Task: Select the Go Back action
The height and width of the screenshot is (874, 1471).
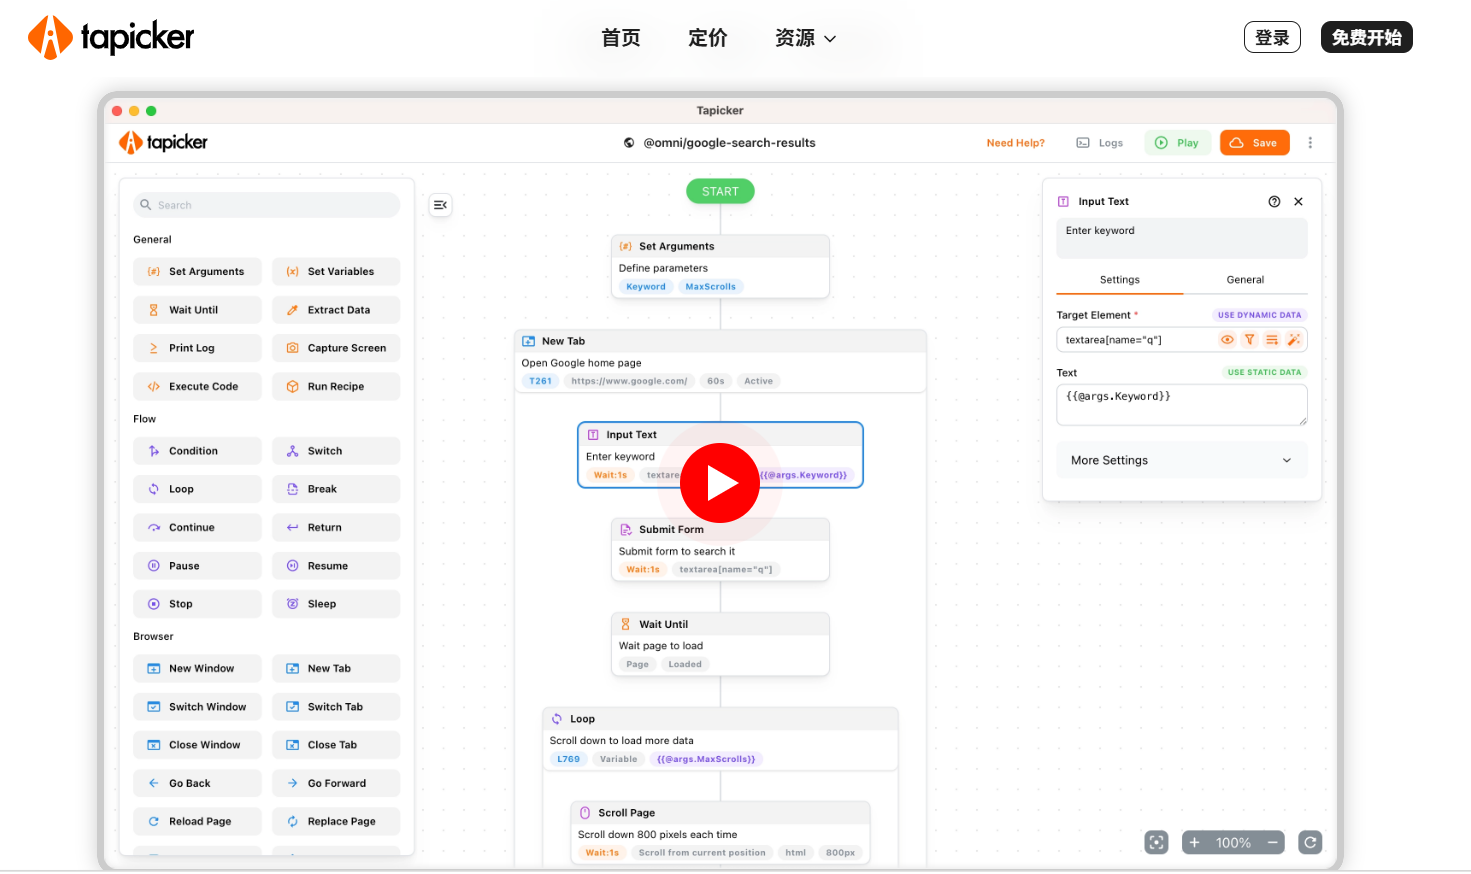Action: [x=197, y=784]
